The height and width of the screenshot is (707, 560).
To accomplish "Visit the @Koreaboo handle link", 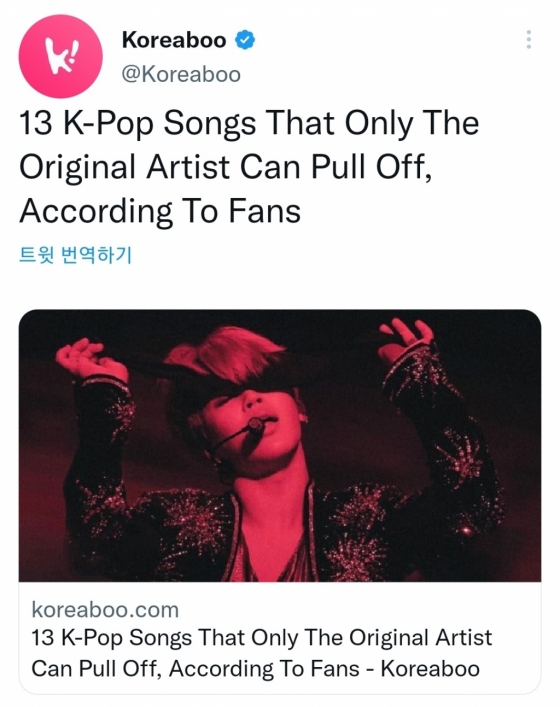I will 181,74.
